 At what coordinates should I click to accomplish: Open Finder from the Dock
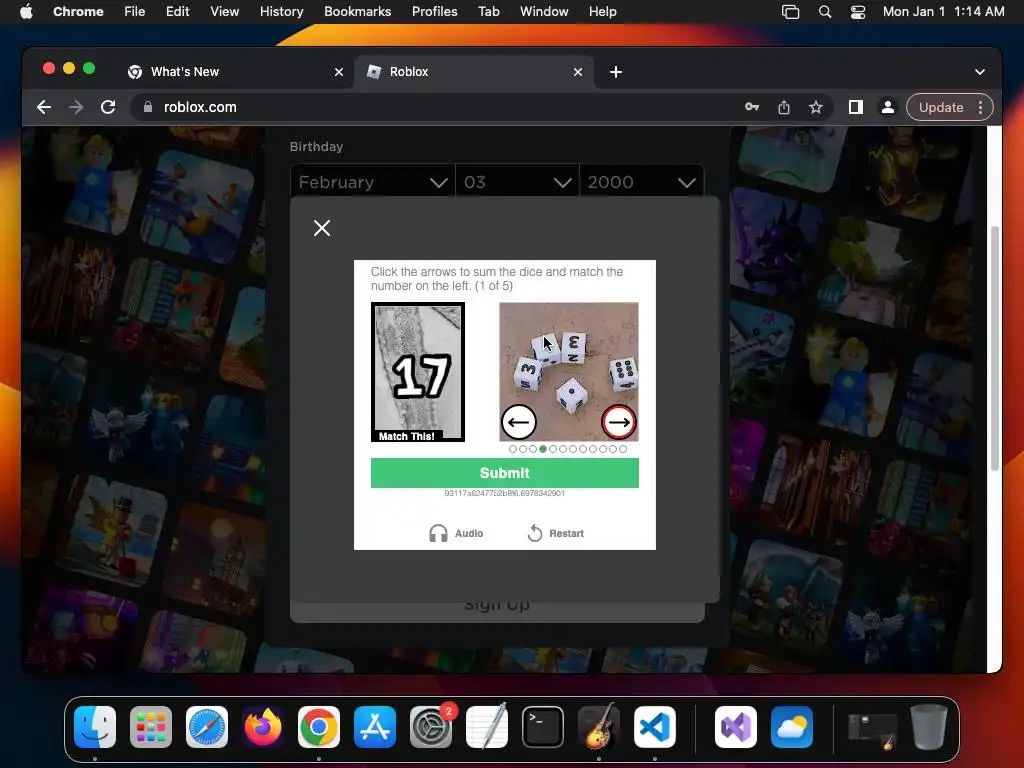tap(95, 726)
